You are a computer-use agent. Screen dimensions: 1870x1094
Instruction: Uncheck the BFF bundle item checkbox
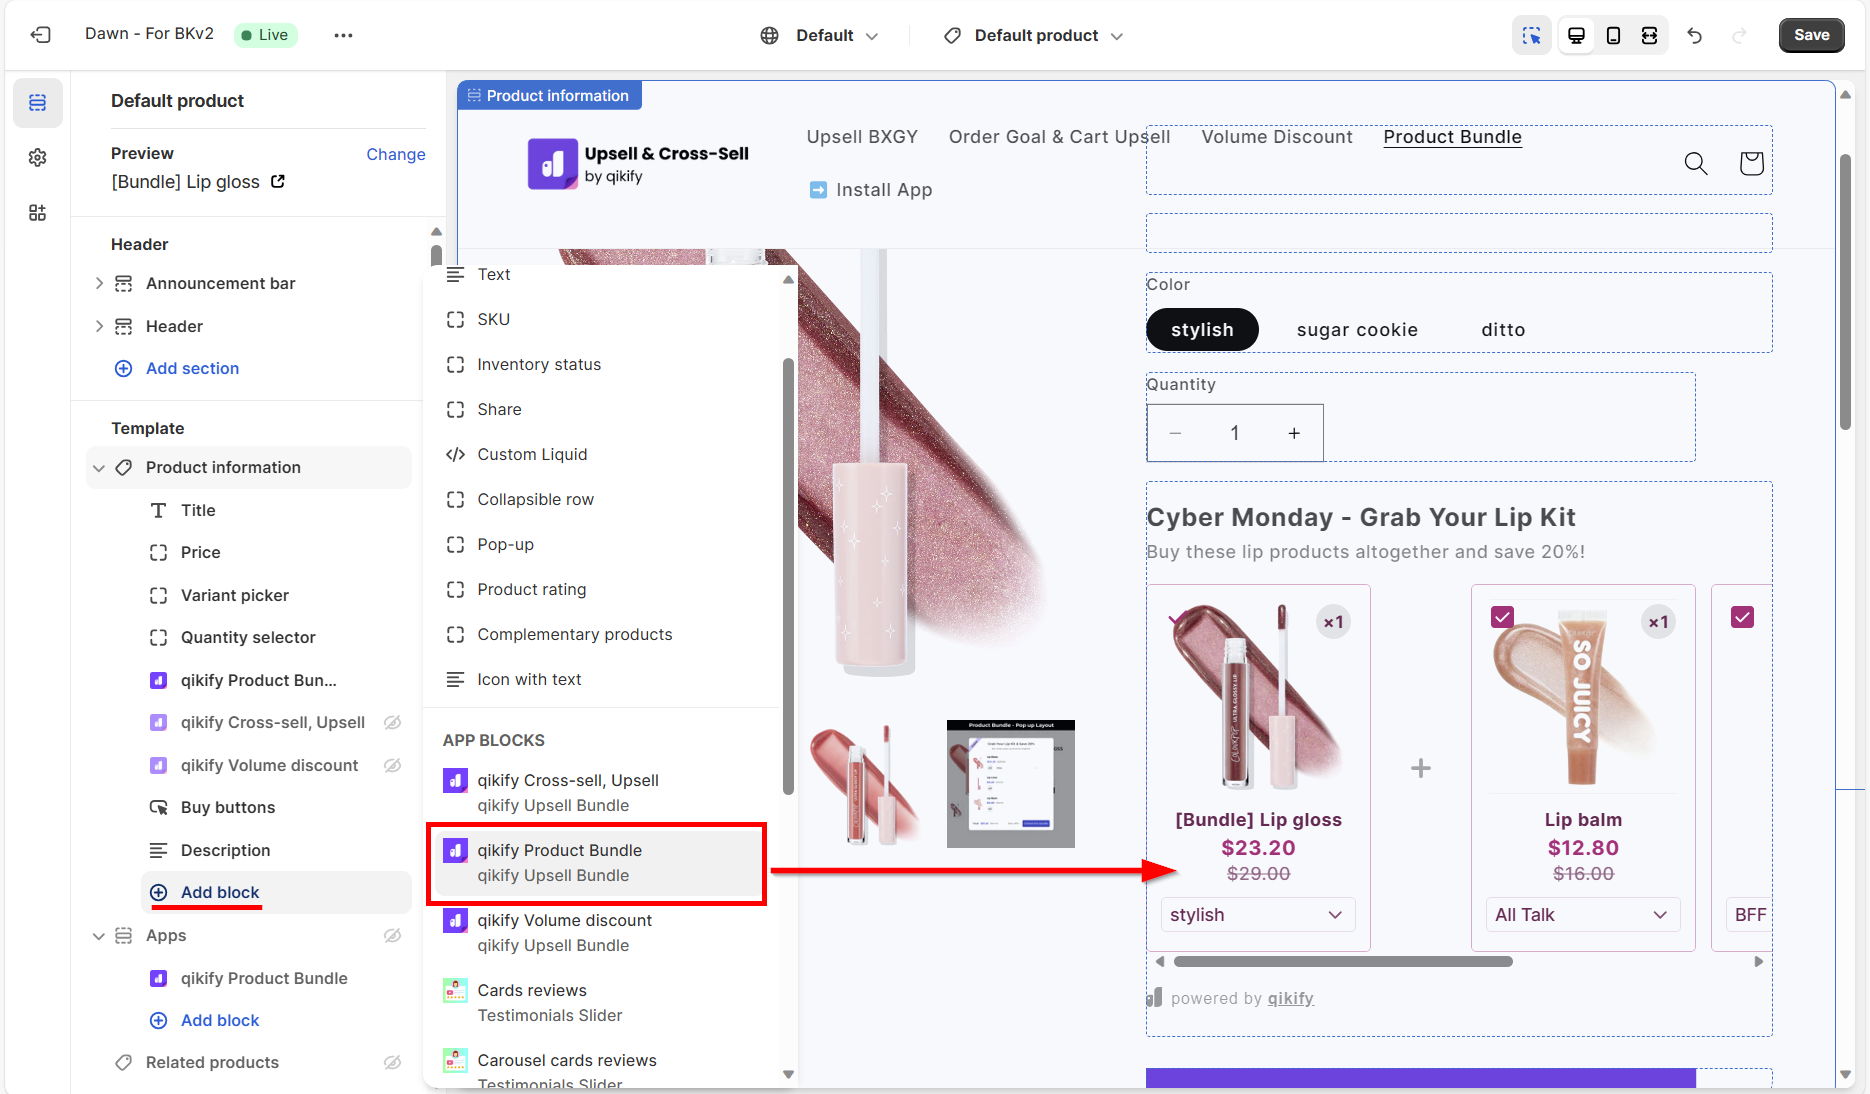pos(1742,617)
